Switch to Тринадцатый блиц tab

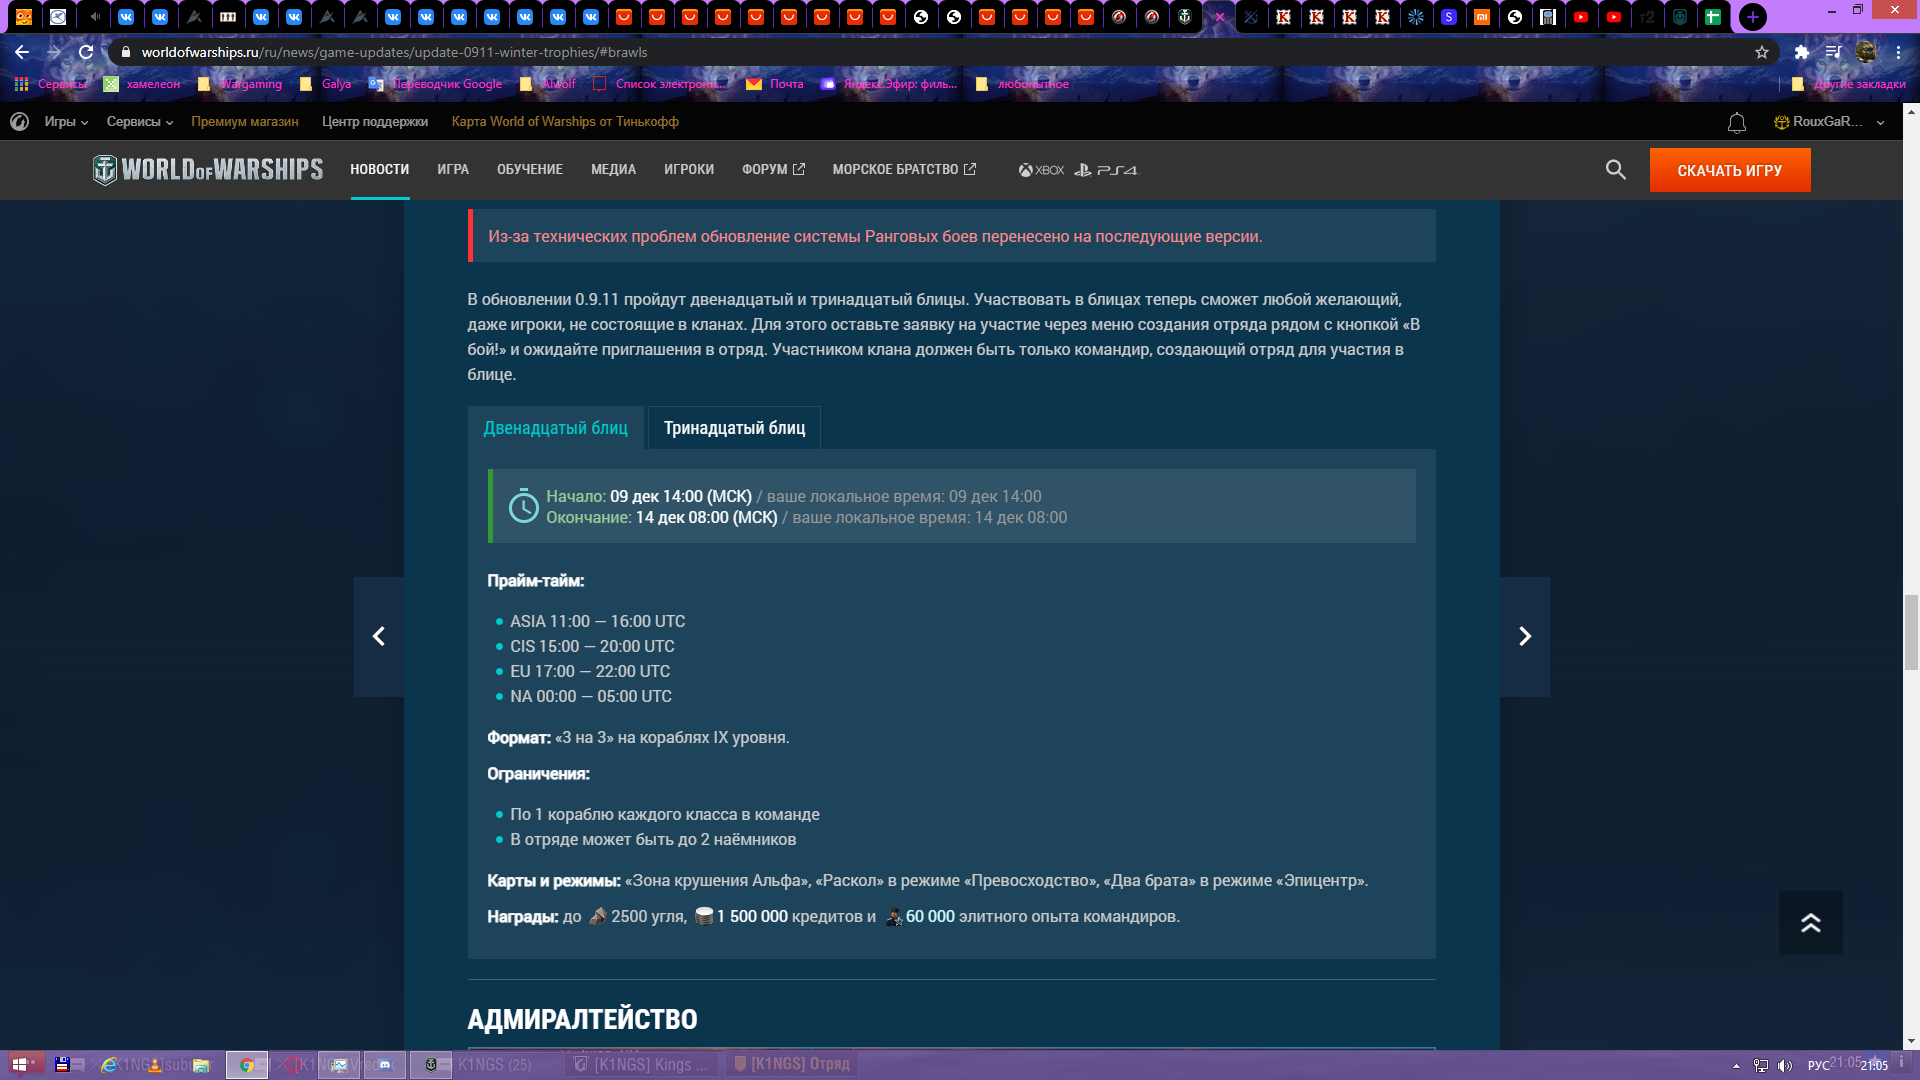pyautogui.click(x=734, y=428)
